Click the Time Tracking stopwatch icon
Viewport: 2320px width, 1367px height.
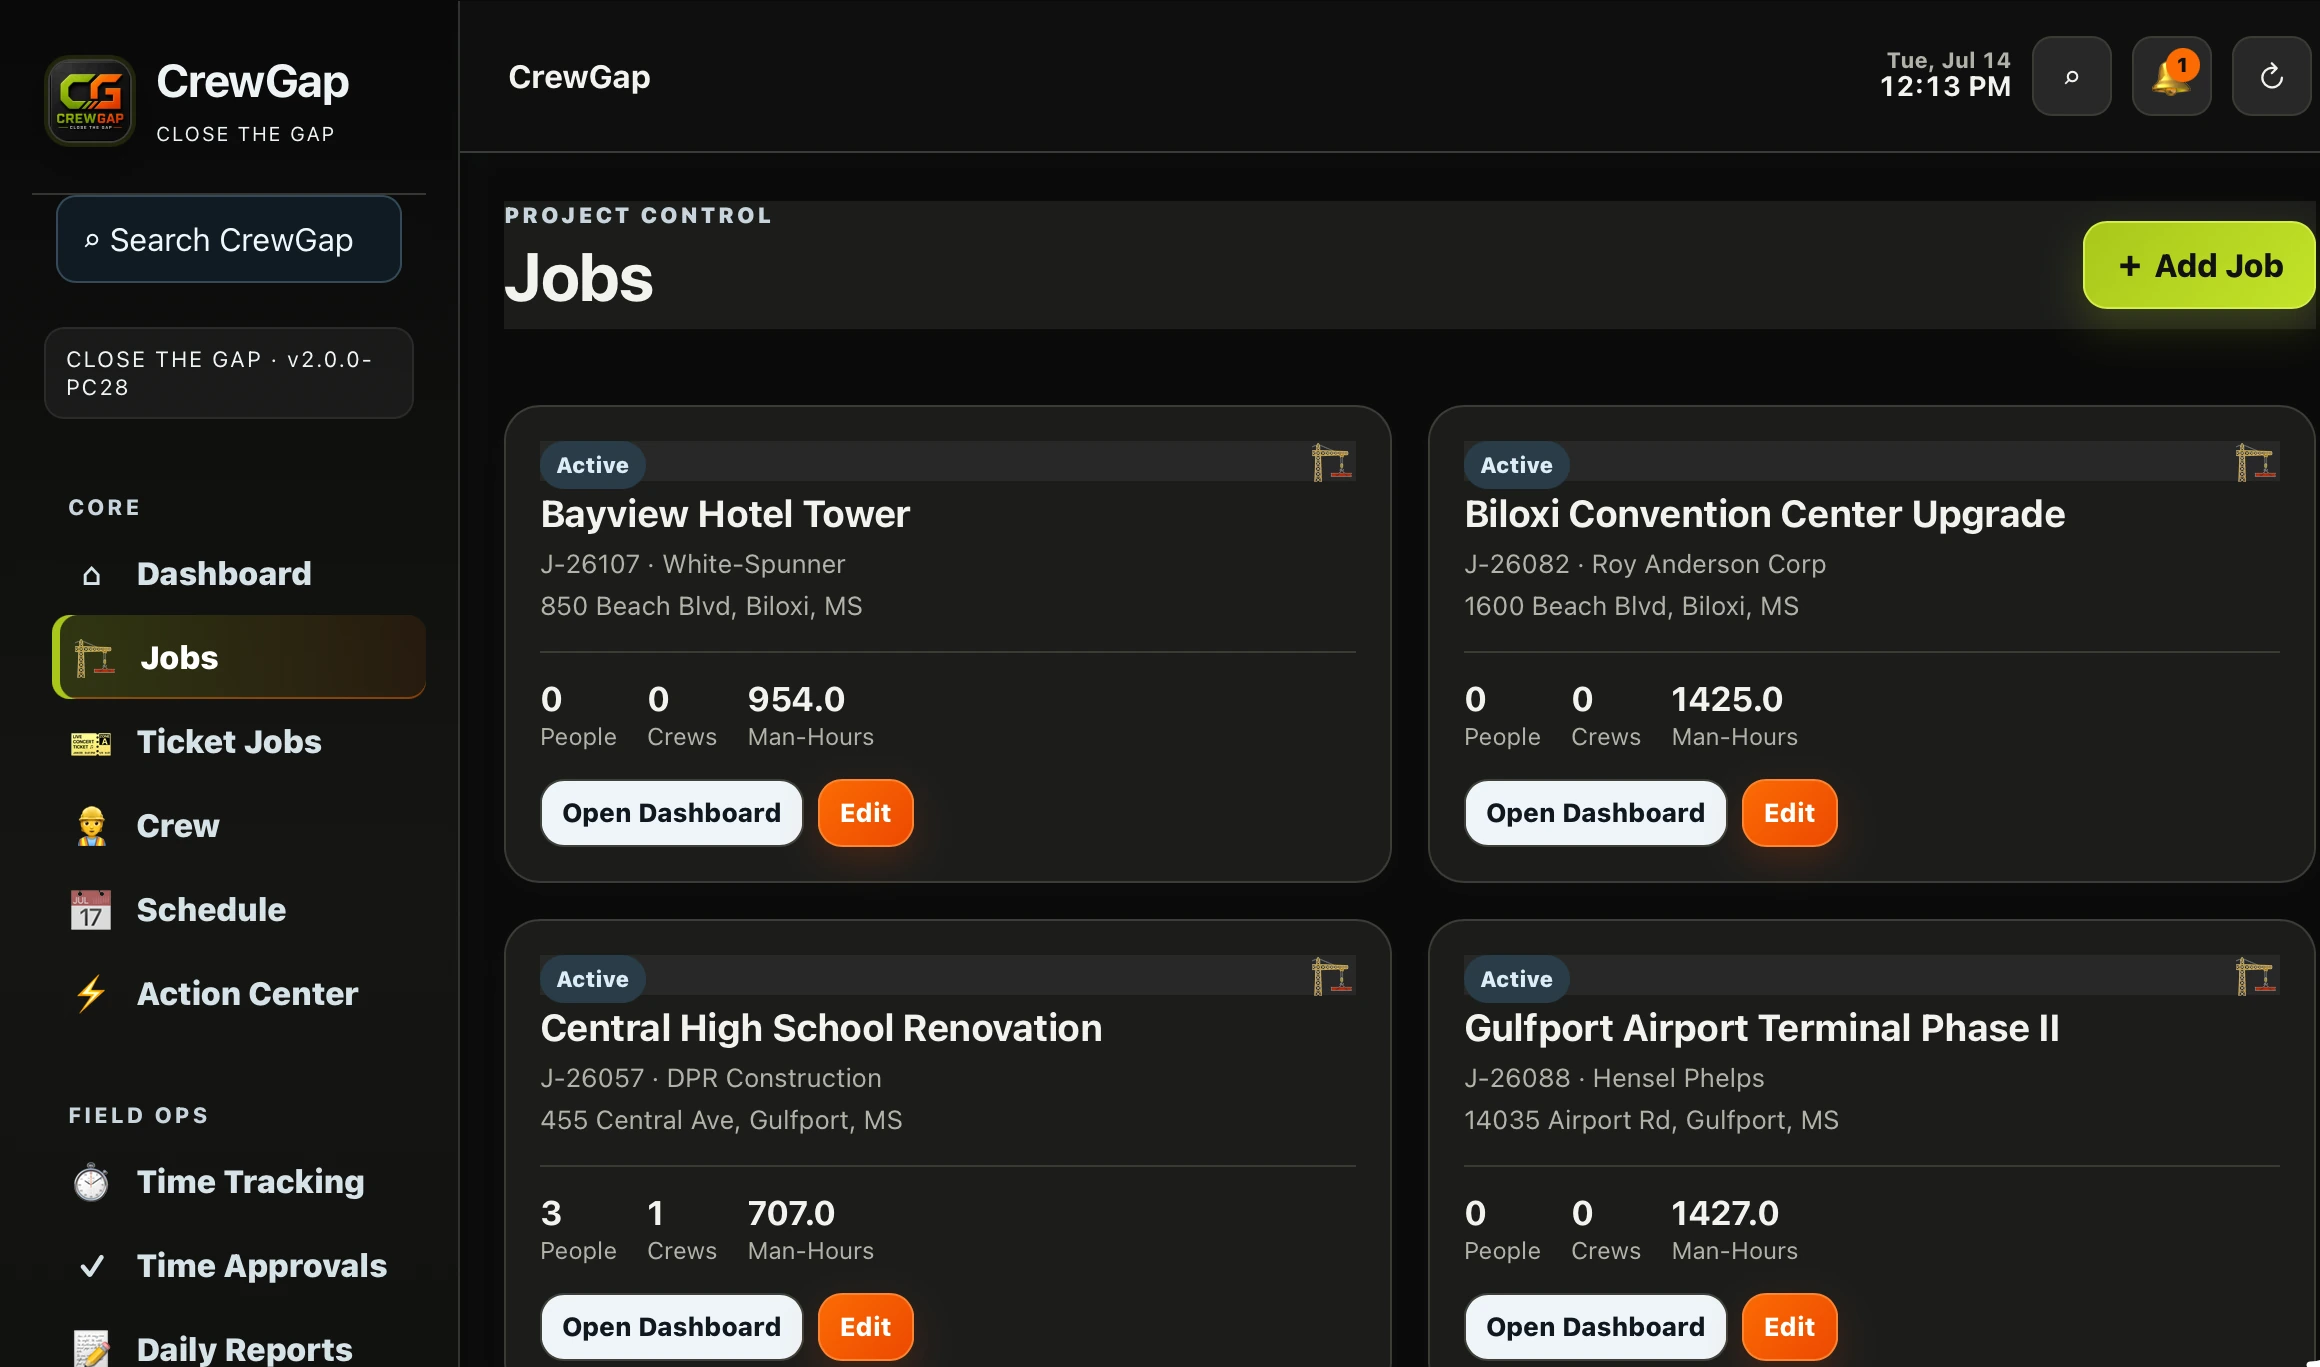[x=91, y=1182]
